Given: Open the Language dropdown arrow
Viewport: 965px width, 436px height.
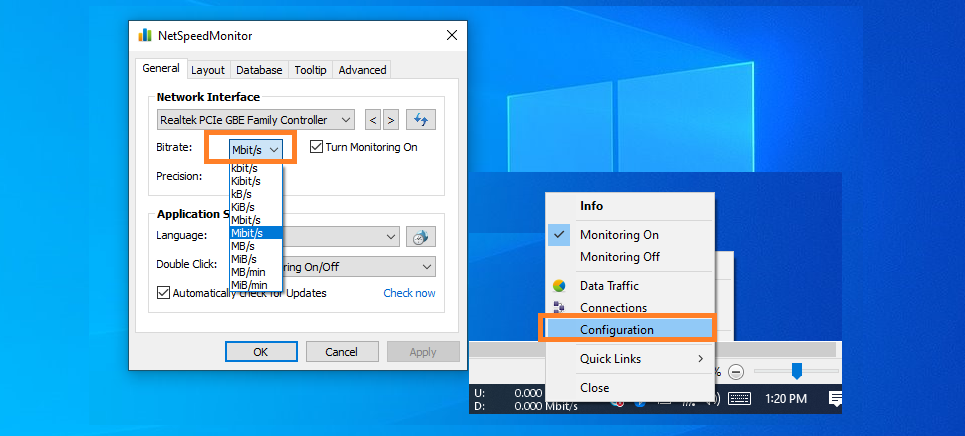Looking at the screenshot, I should point(391,236).
